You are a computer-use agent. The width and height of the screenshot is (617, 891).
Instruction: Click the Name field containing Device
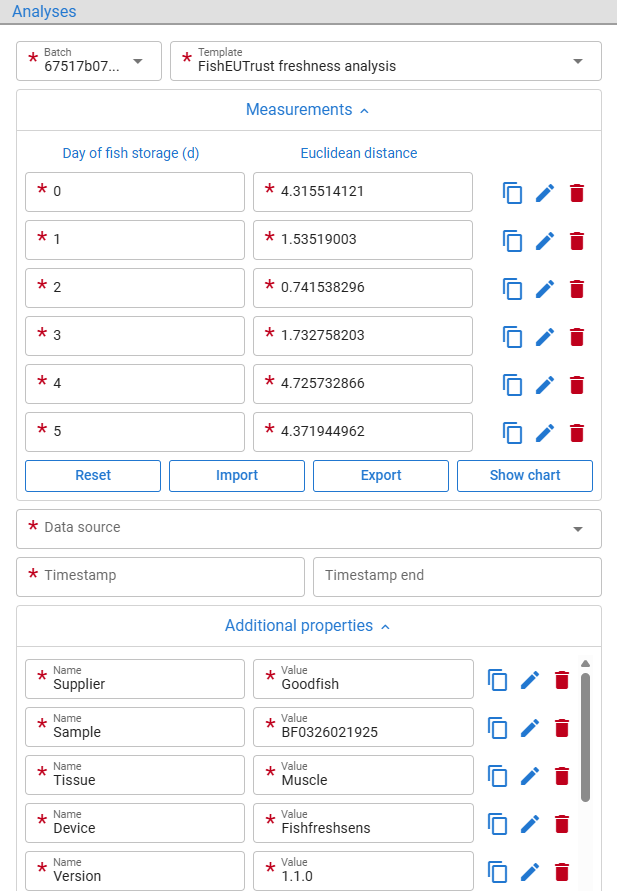(135, 823)
